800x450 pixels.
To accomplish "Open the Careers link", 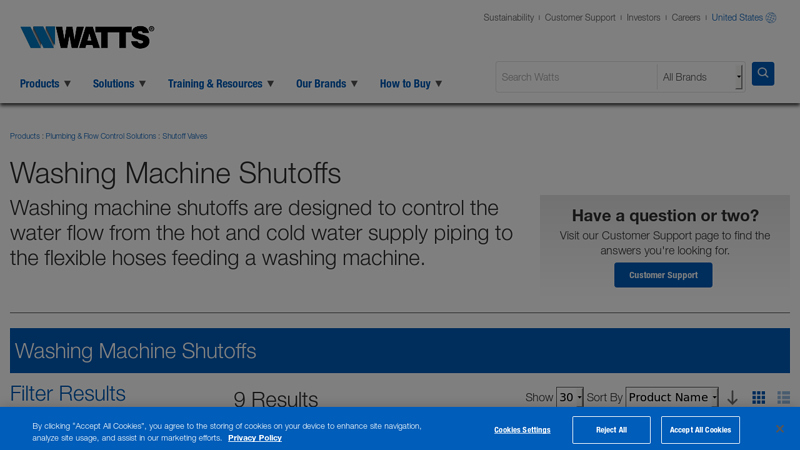I will 685,17.
